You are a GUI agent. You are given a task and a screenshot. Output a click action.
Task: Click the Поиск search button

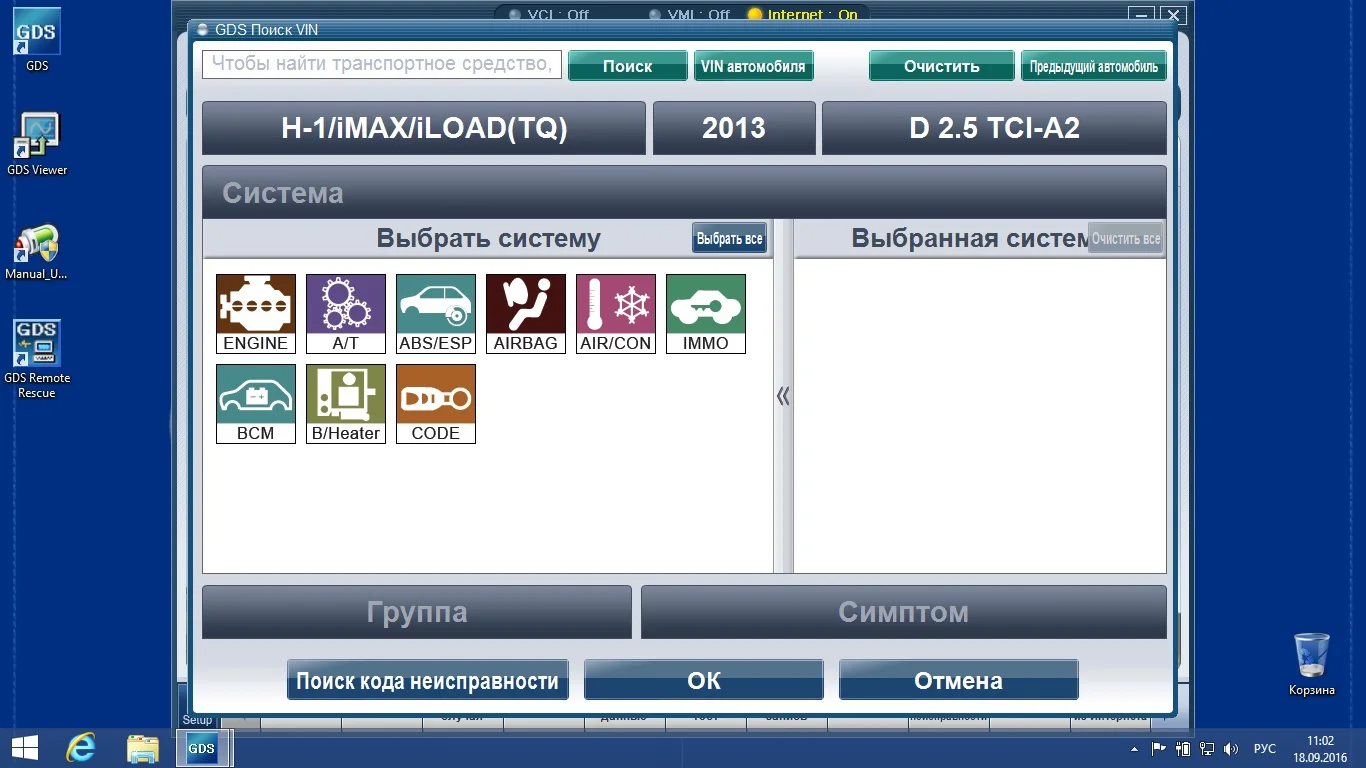[x=628, y=66]
